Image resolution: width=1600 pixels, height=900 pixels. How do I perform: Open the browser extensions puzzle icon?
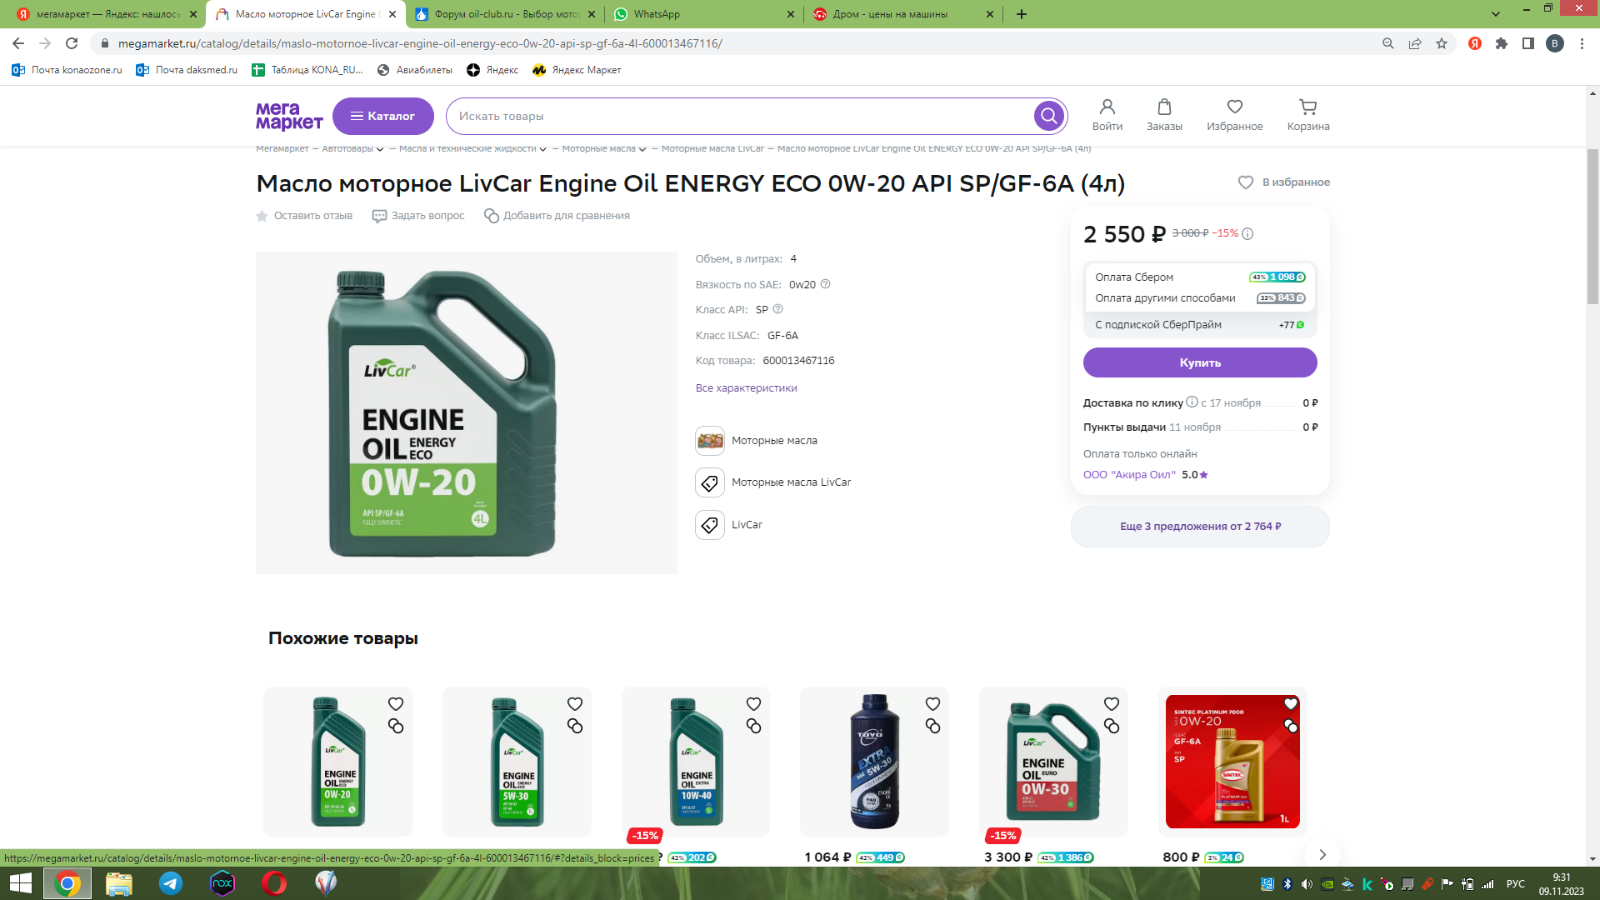[1501, 43]
